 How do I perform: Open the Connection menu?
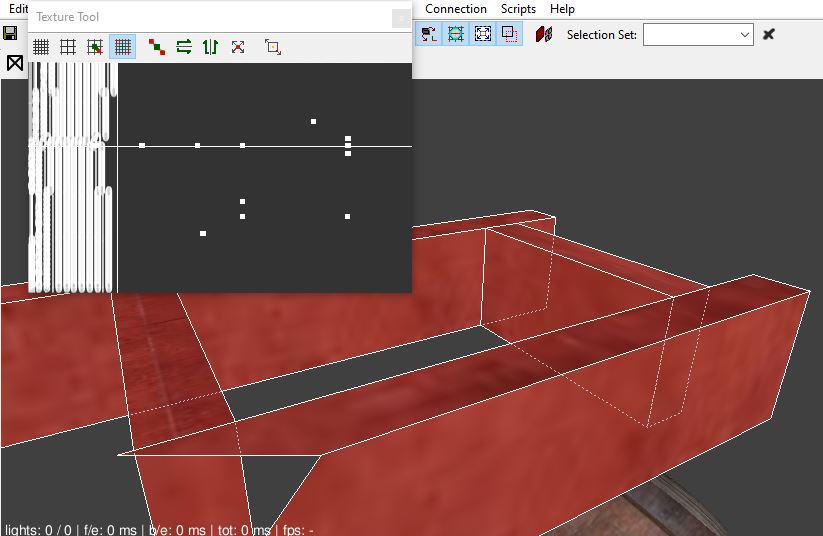tap(455, 9)
